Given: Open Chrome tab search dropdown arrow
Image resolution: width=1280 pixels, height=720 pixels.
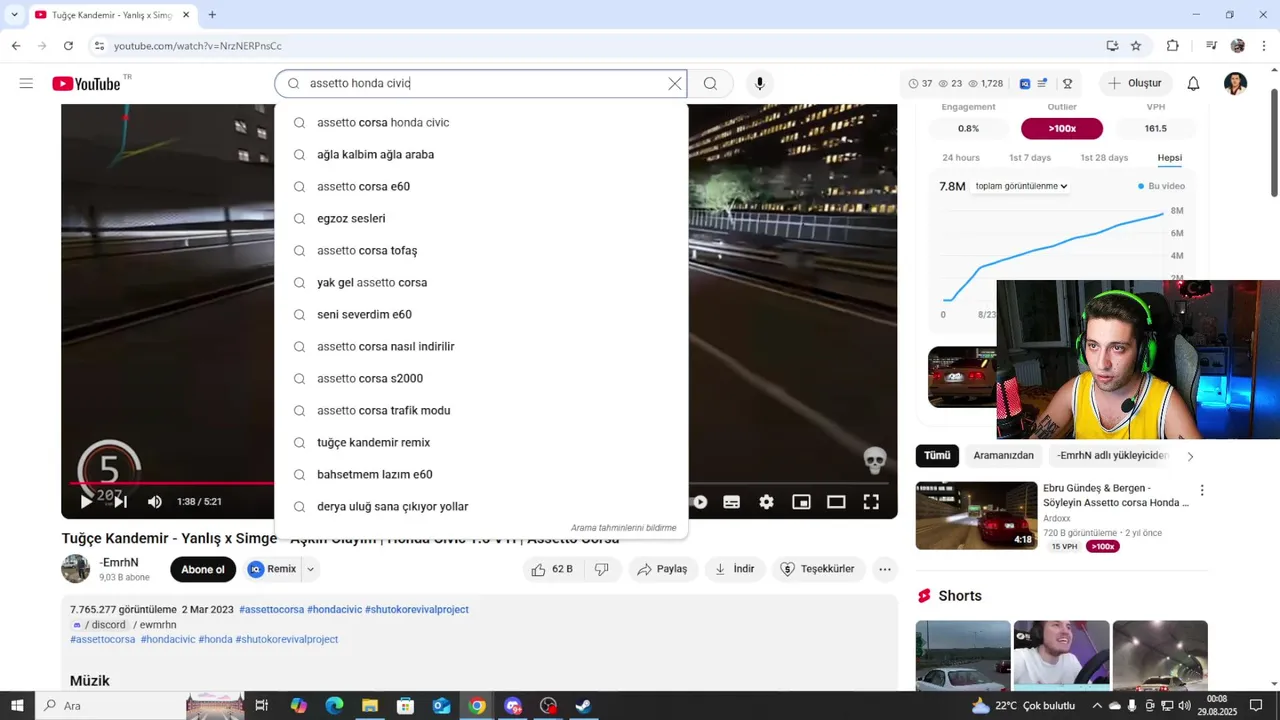Looking at the screenshot, I should tap(14, 15).
